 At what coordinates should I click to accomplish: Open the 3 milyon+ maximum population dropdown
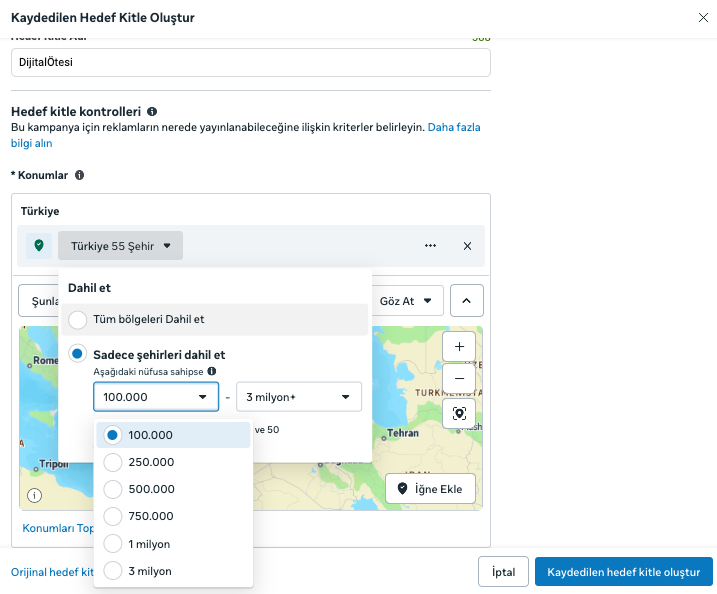pos(298,397)
